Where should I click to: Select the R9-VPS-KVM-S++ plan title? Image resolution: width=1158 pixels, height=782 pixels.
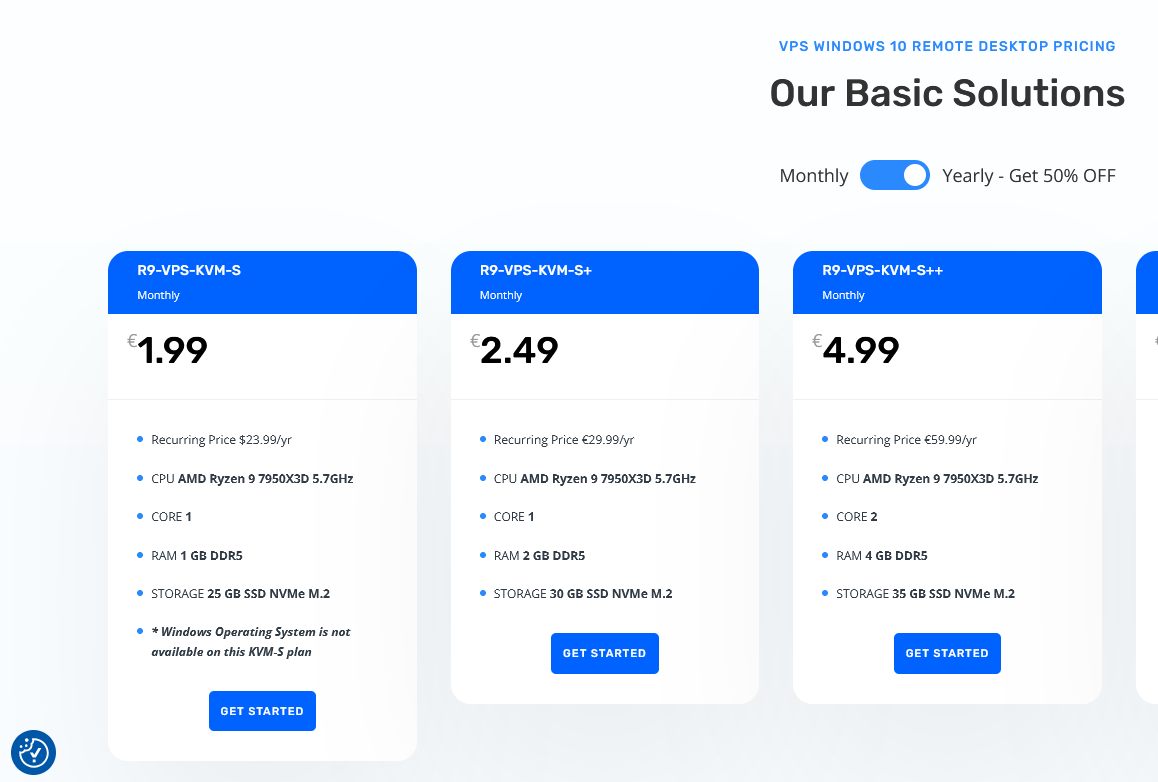[x=883, y=270]
